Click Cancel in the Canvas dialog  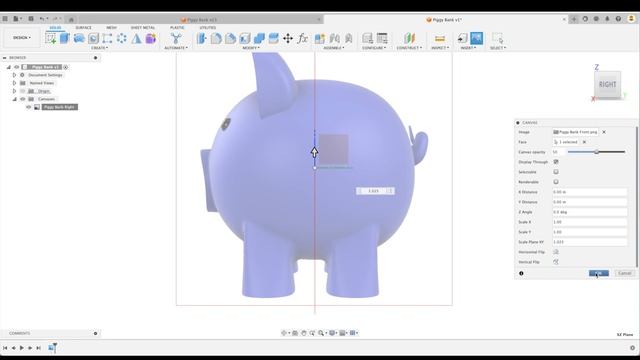coord(625,273)
